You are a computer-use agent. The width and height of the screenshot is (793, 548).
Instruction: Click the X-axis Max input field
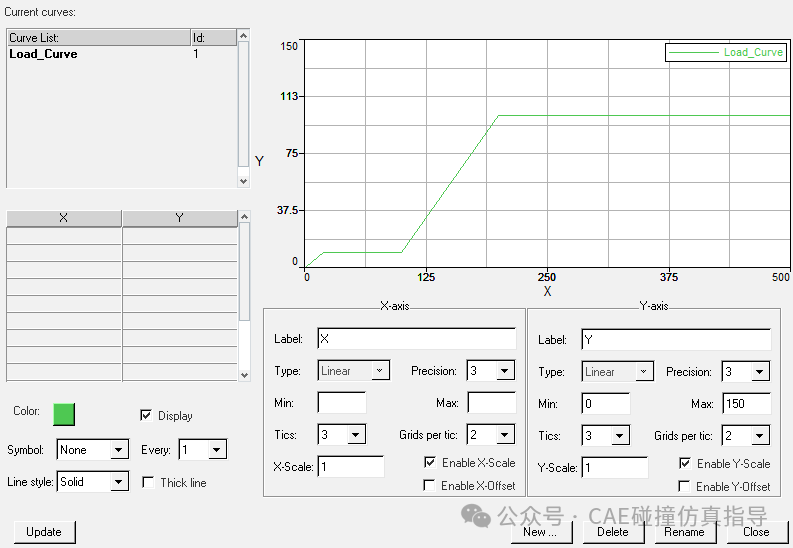tap(492, 403)
